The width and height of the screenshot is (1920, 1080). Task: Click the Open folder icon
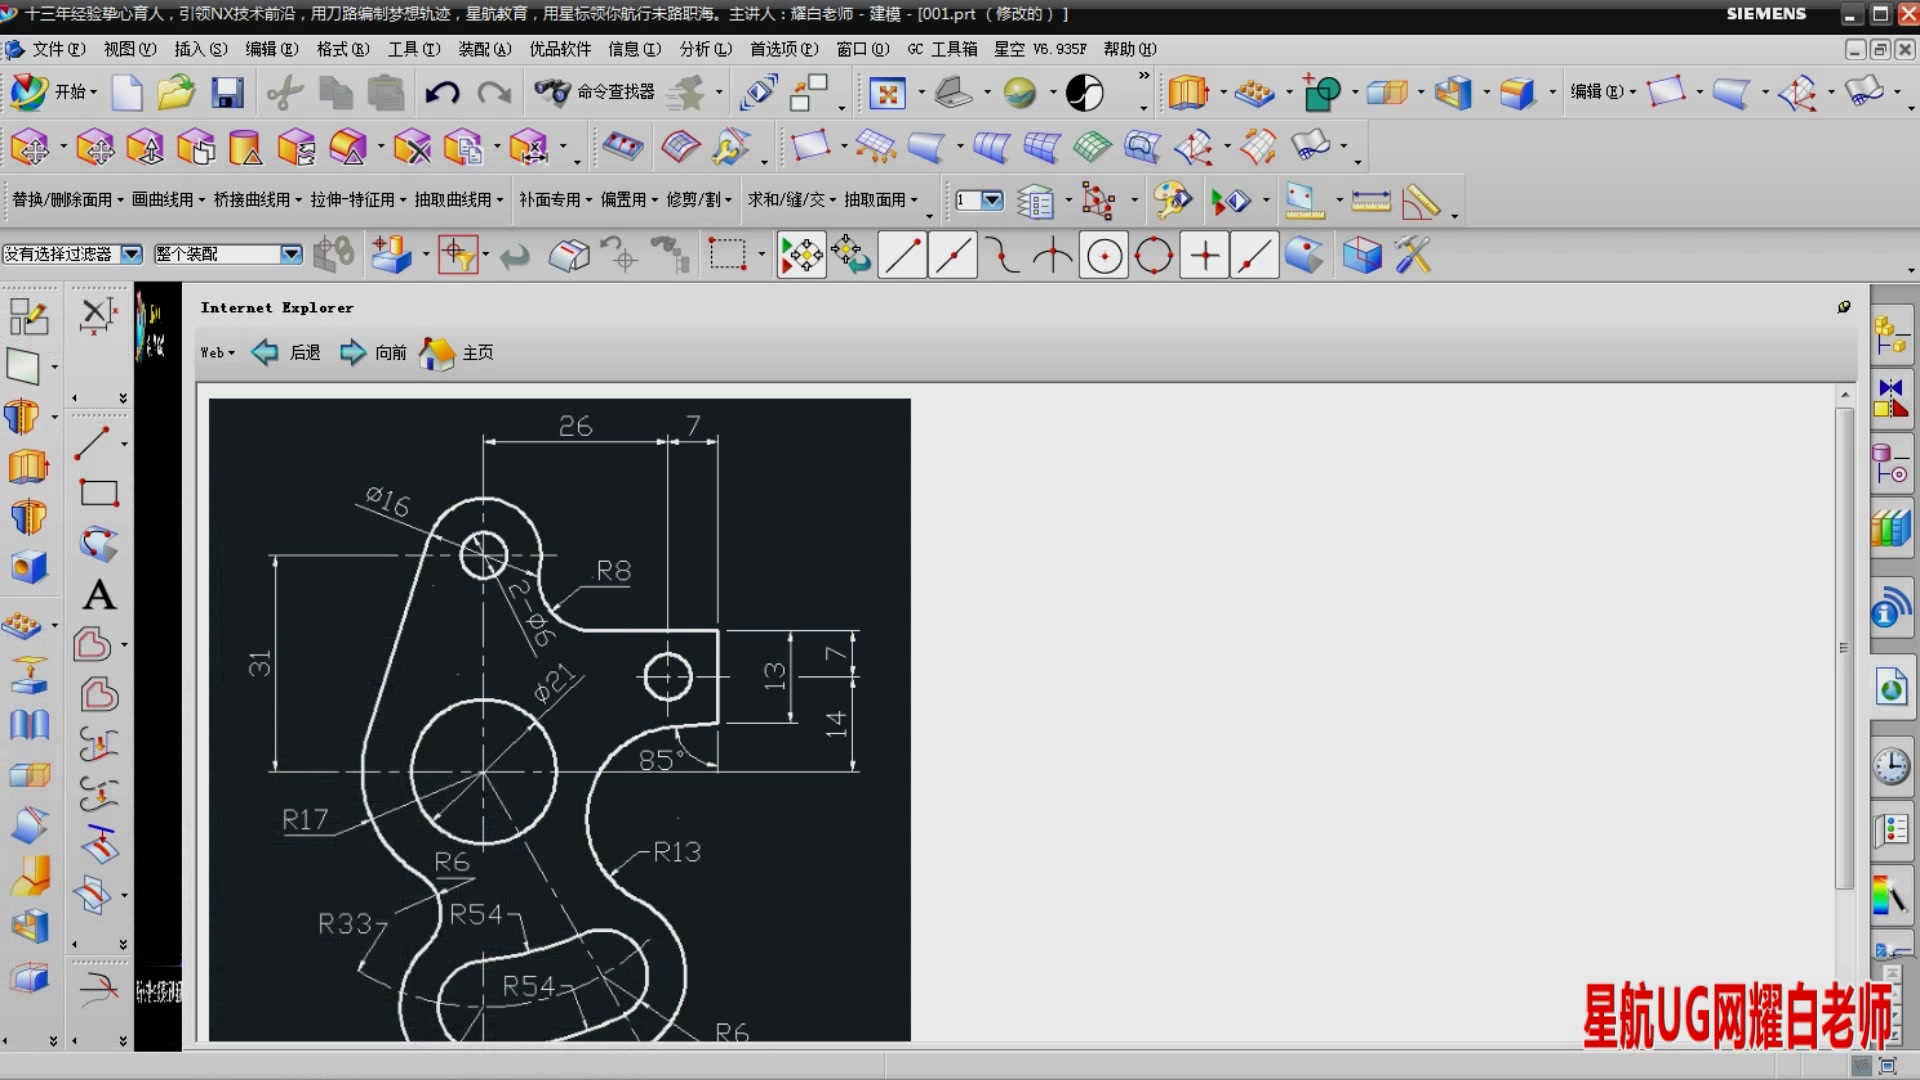point(176,93)
